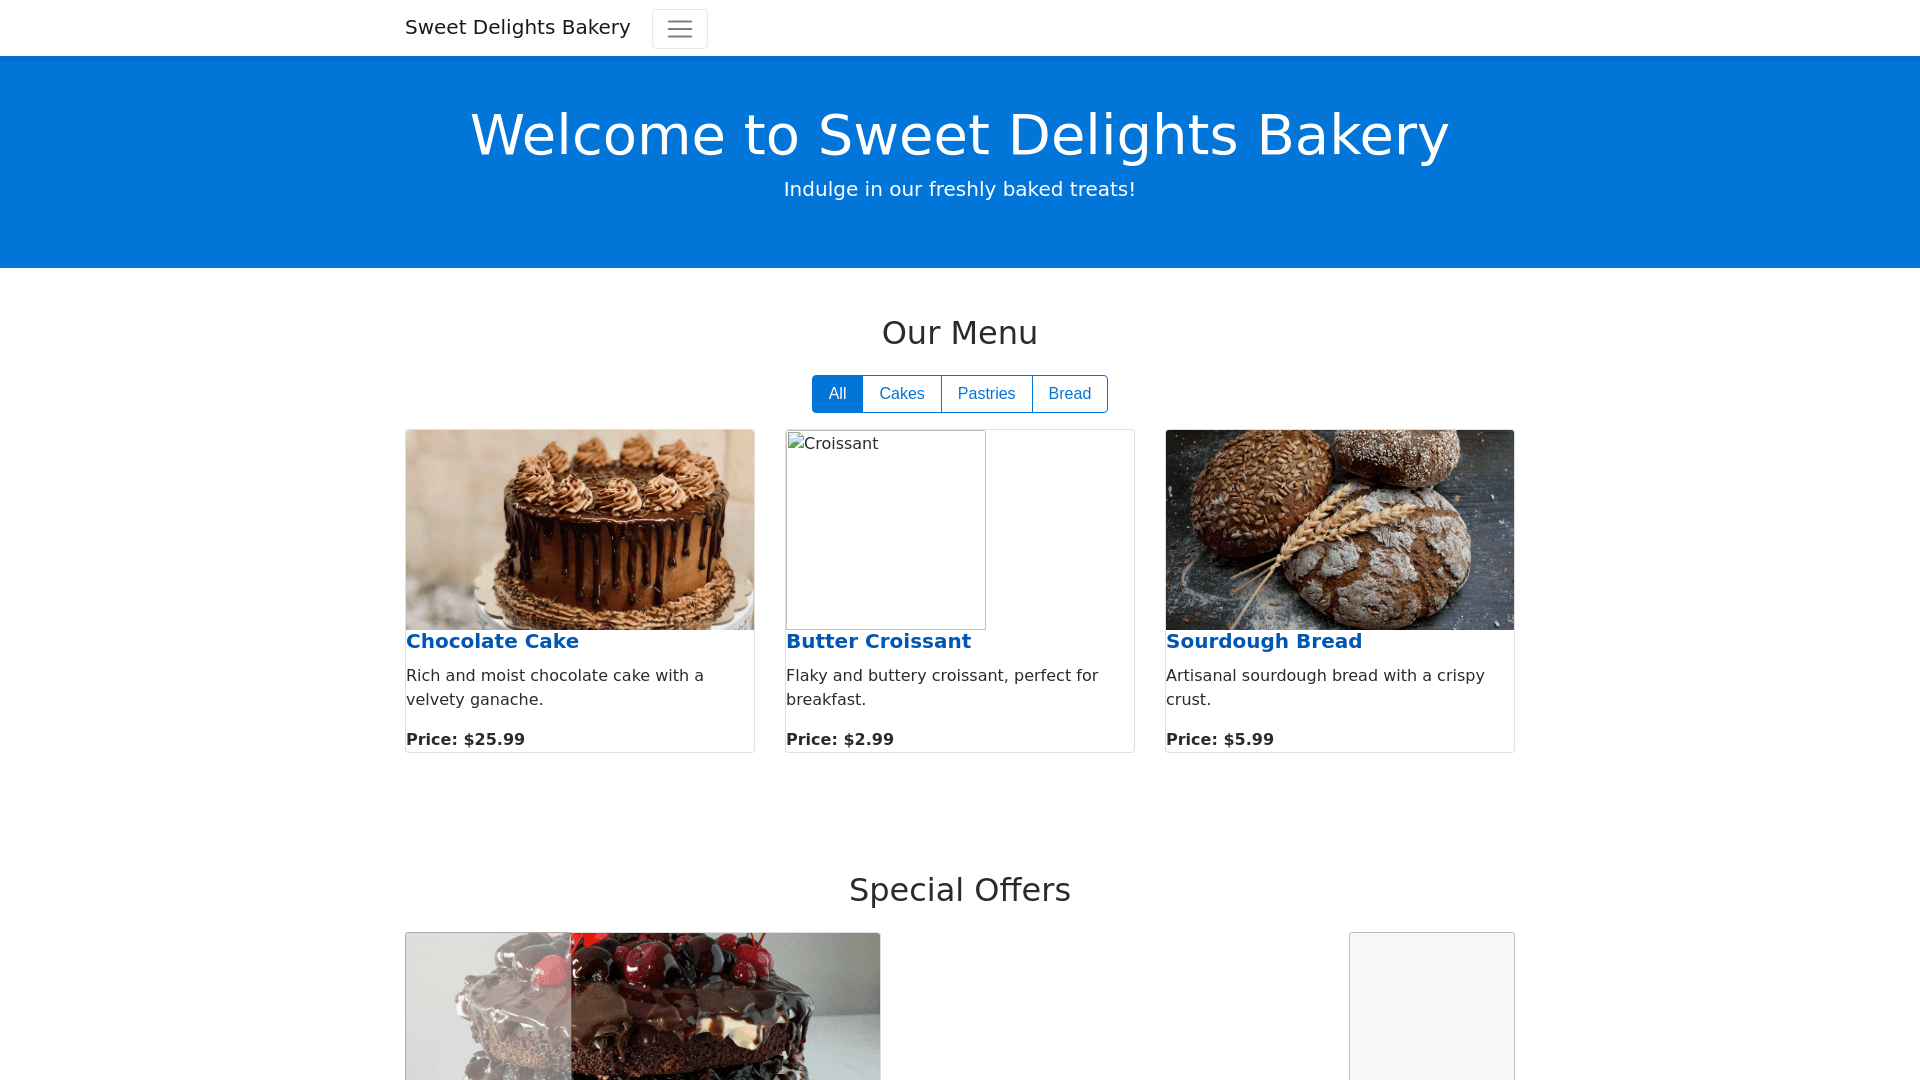Click the Welcome to Sweet Delights Bakery banner title

[959, 135]
